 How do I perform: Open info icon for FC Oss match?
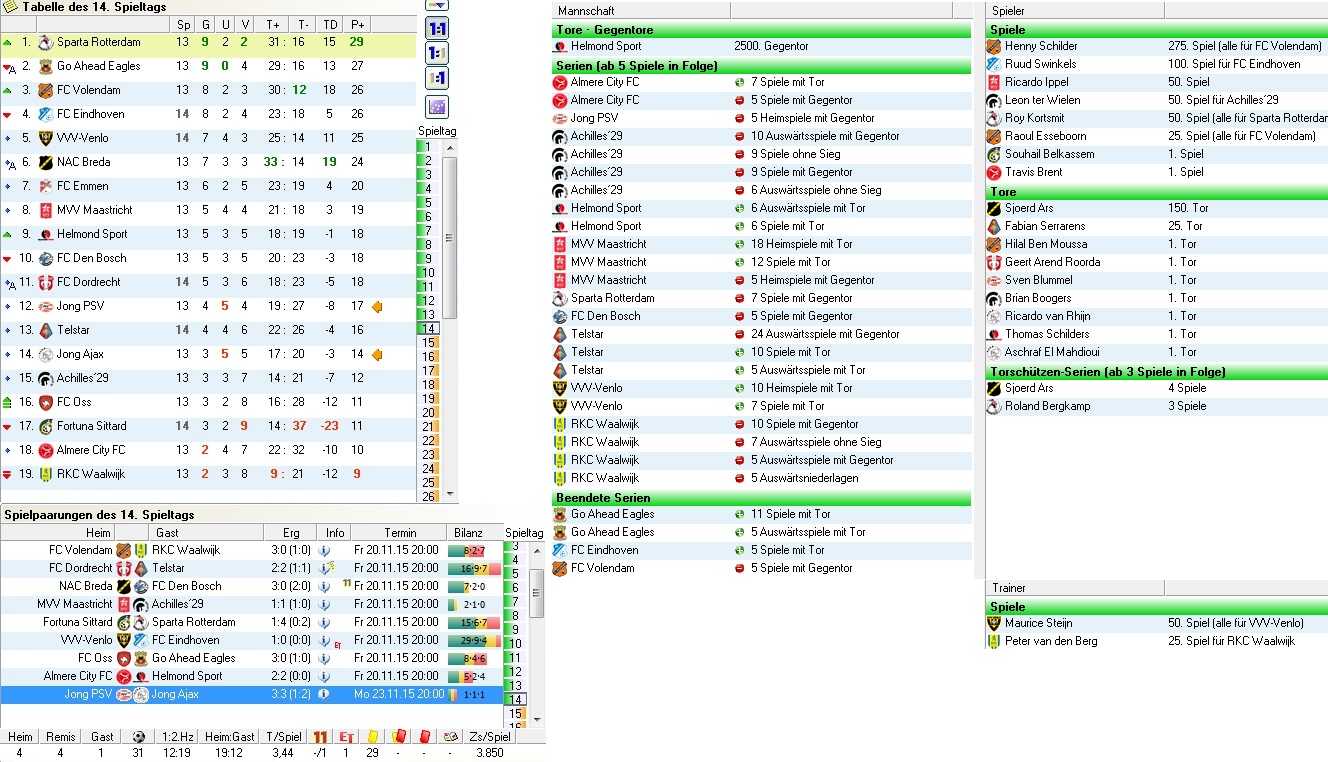tap(323, 658)
